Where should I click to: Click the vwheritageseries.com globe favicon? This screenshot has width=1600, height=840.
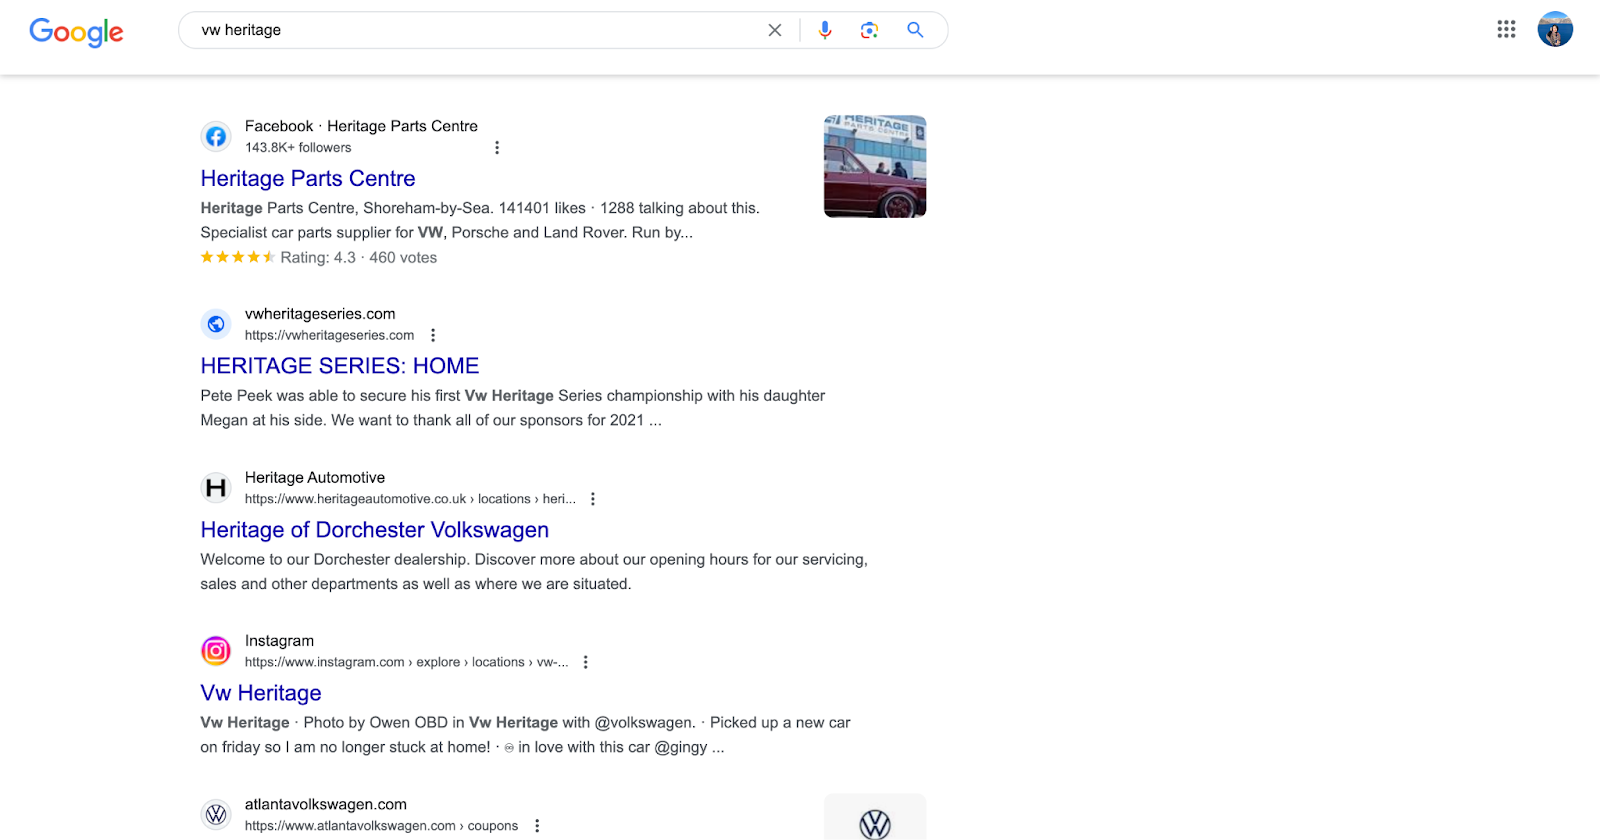tap(216, 324)
